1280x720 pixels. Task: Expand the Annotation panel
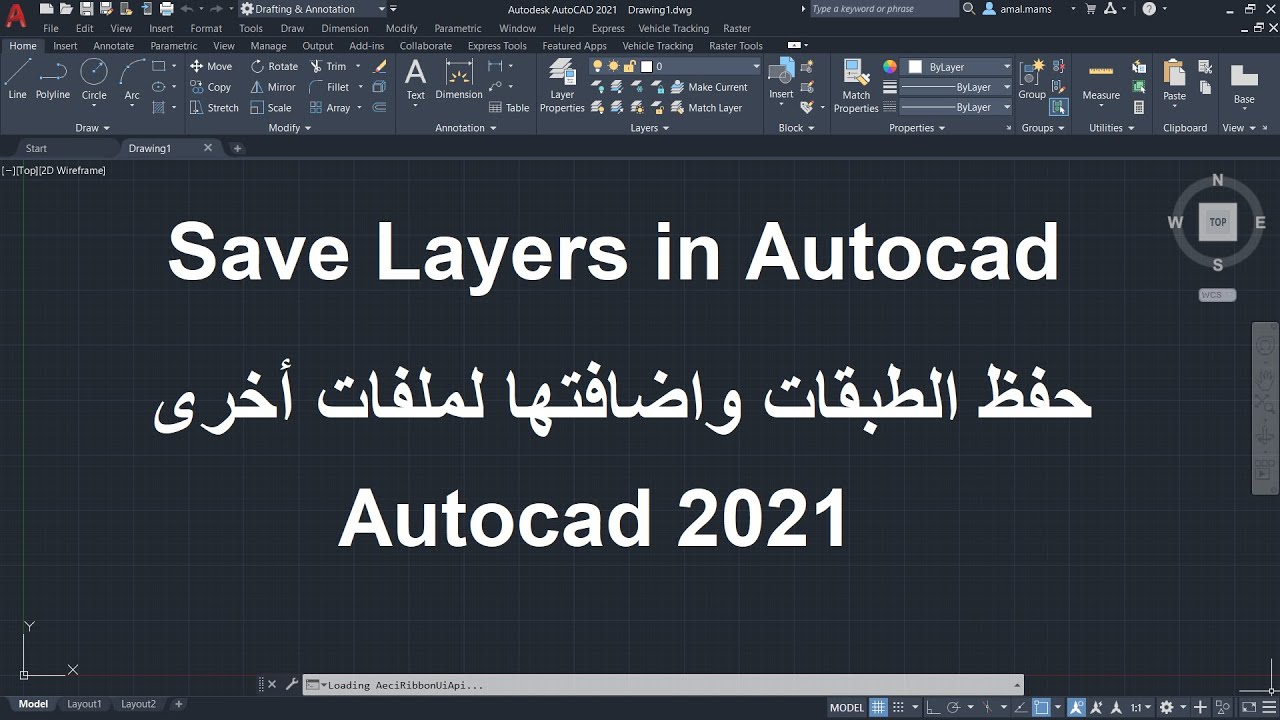pyautogui.click(x=466, y=128)
